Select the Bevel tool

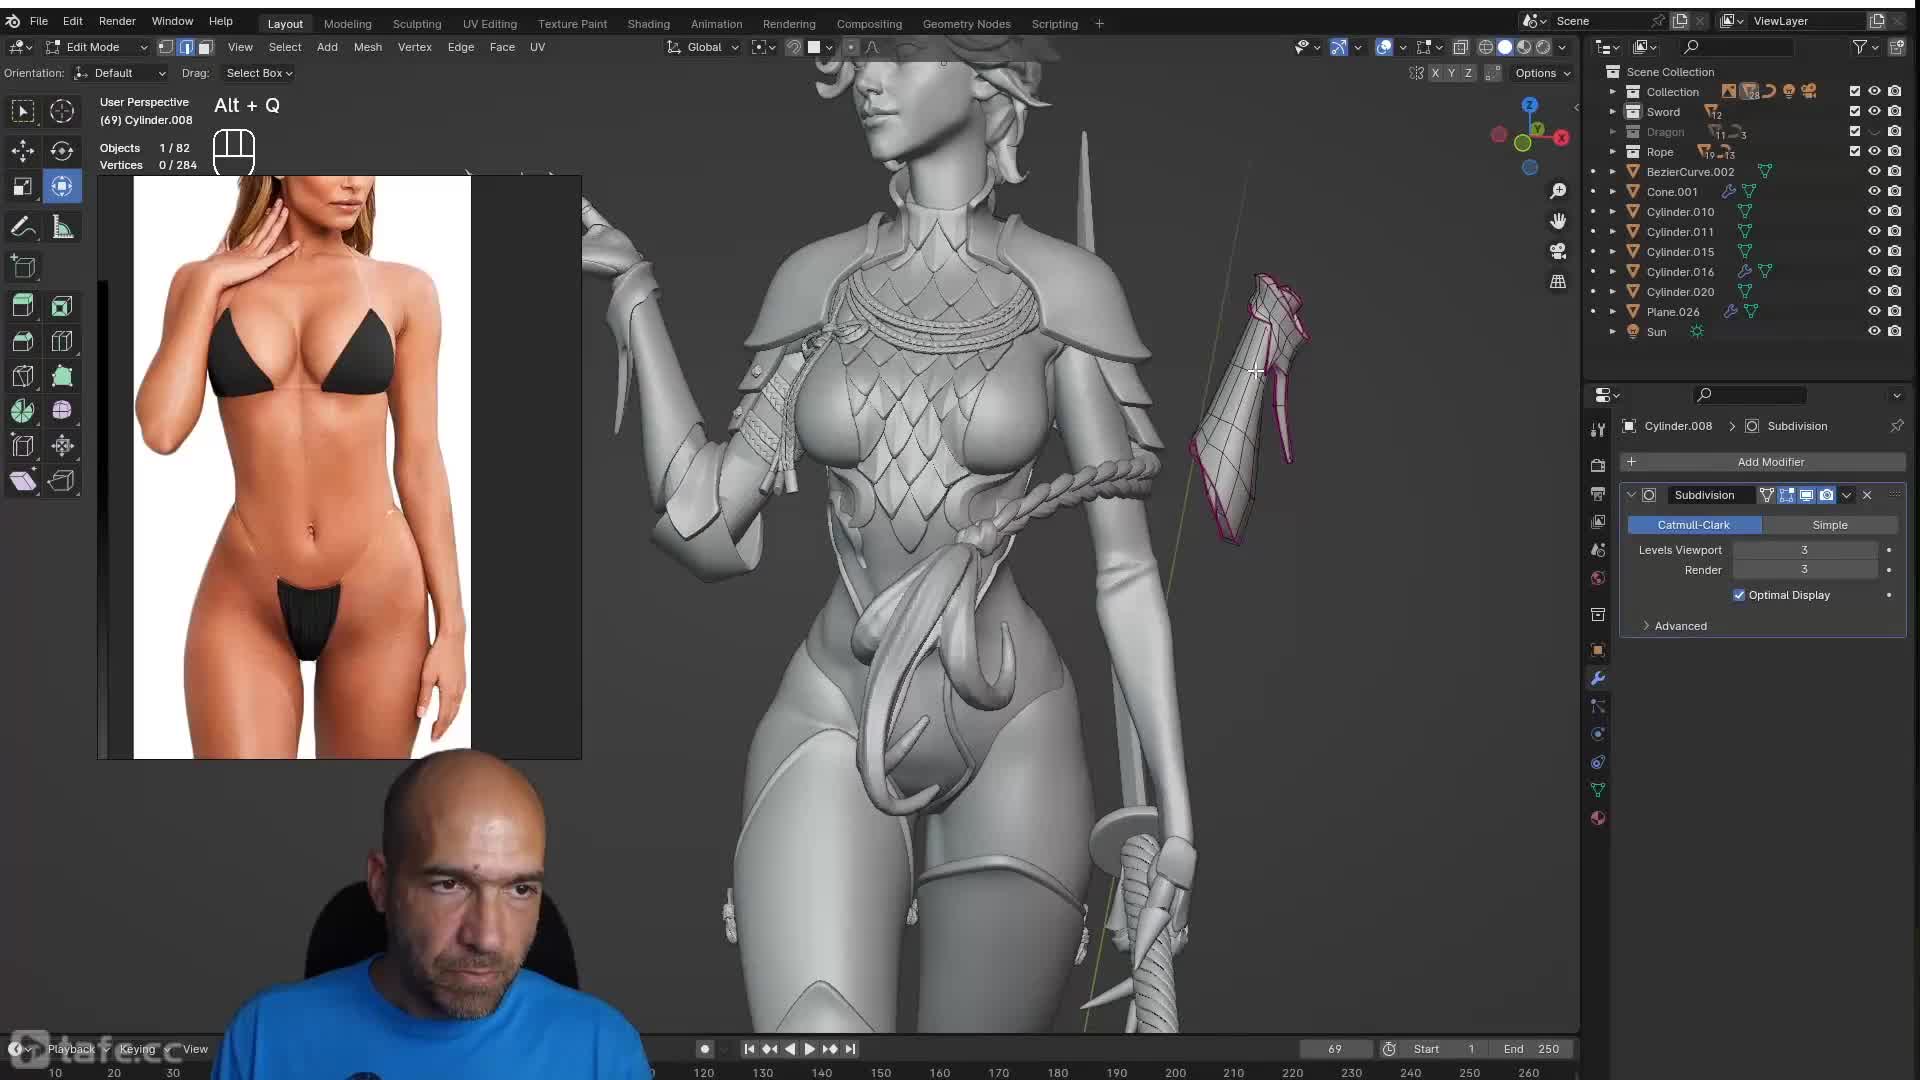tap(22, 341)
